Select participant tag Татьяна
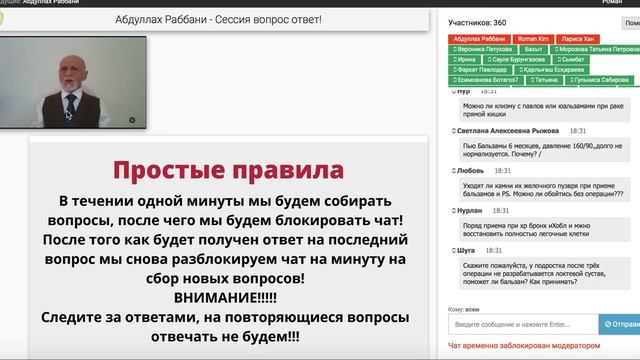The height and width of the screenshot is (360, 640). (544, 80)
